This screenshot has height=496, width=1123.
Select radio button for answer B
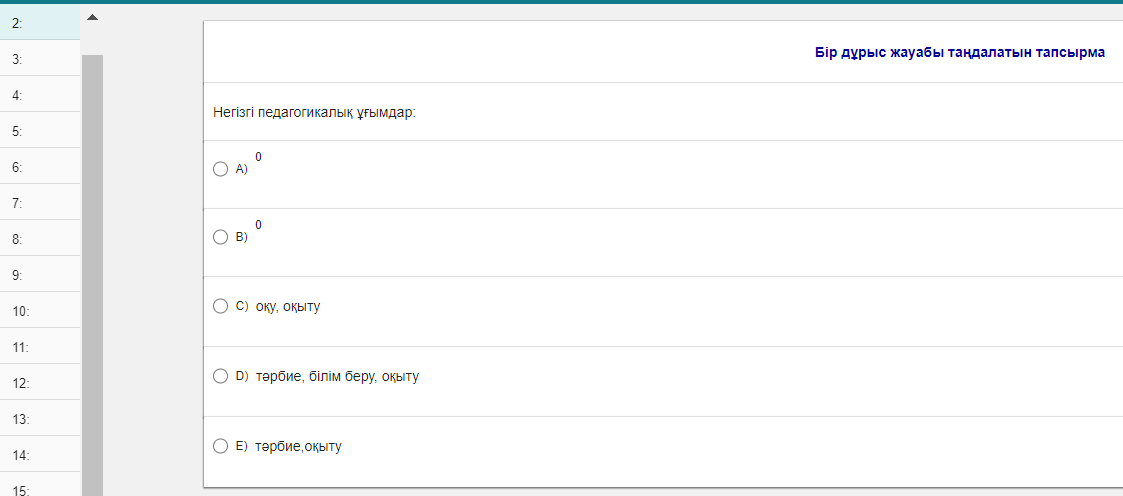click(x=221, y=237)
